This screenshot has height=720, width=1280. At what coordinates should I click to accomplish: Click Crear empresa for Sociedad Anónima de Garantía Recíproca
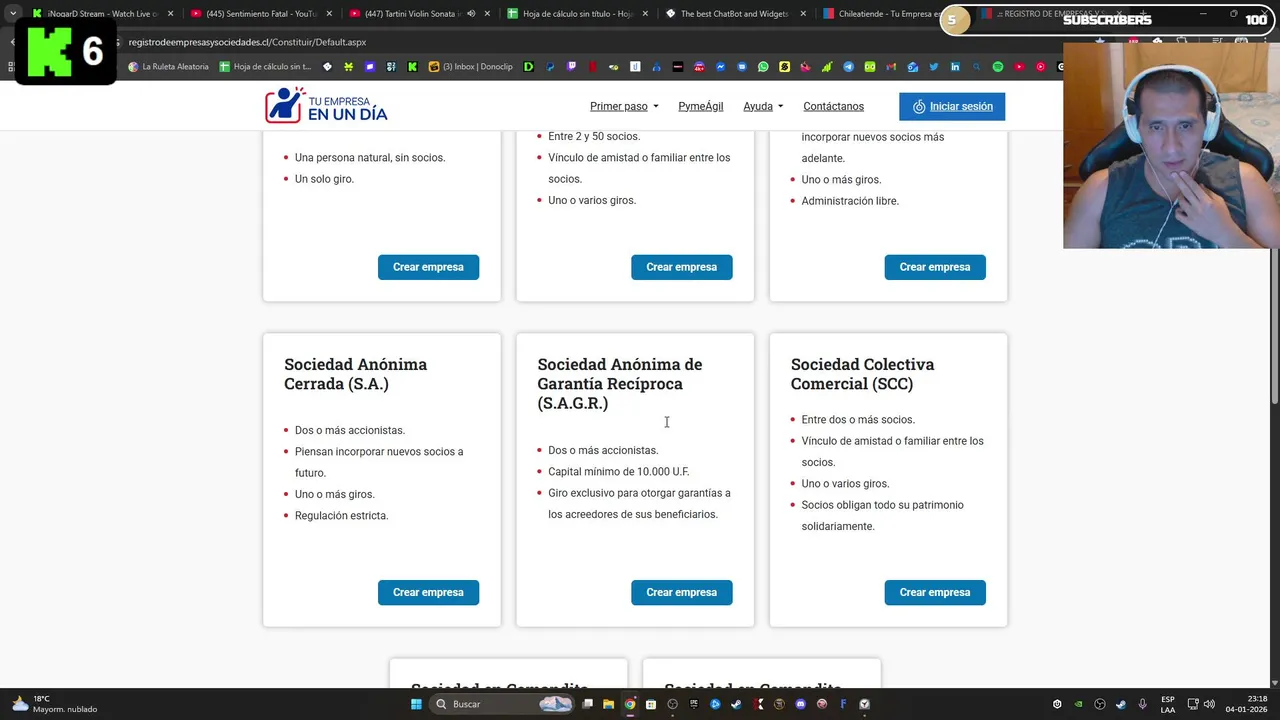pyautogui.click(x=681, y=592)
